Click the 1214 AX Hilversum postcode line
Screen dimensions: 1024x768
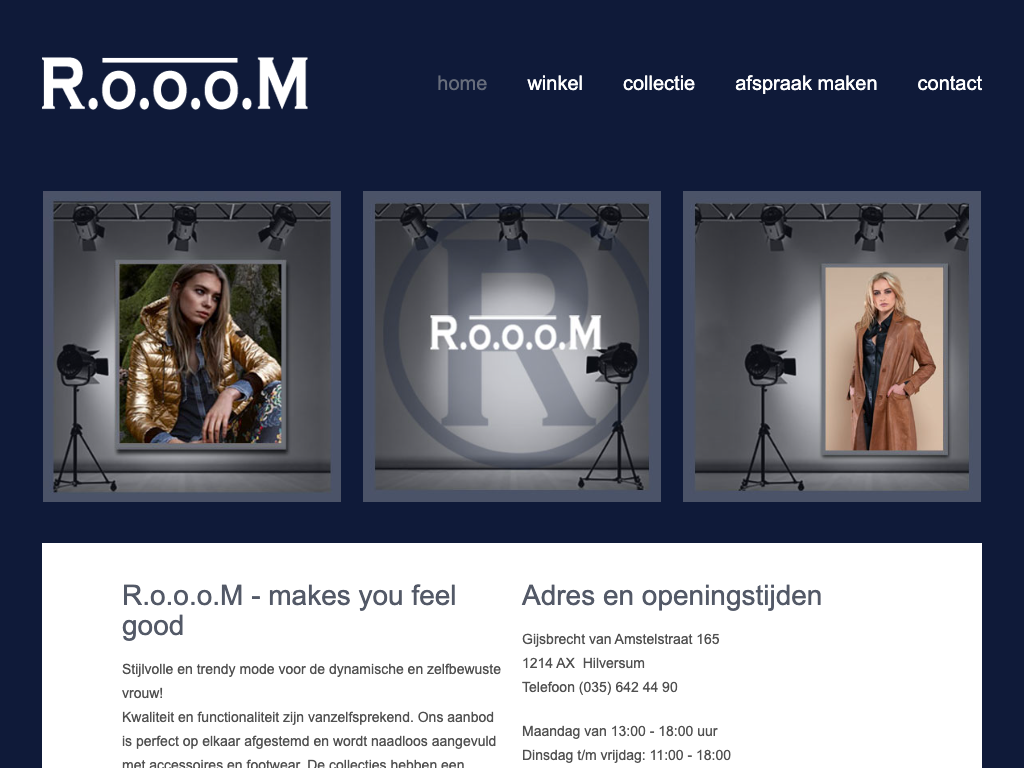583,663
